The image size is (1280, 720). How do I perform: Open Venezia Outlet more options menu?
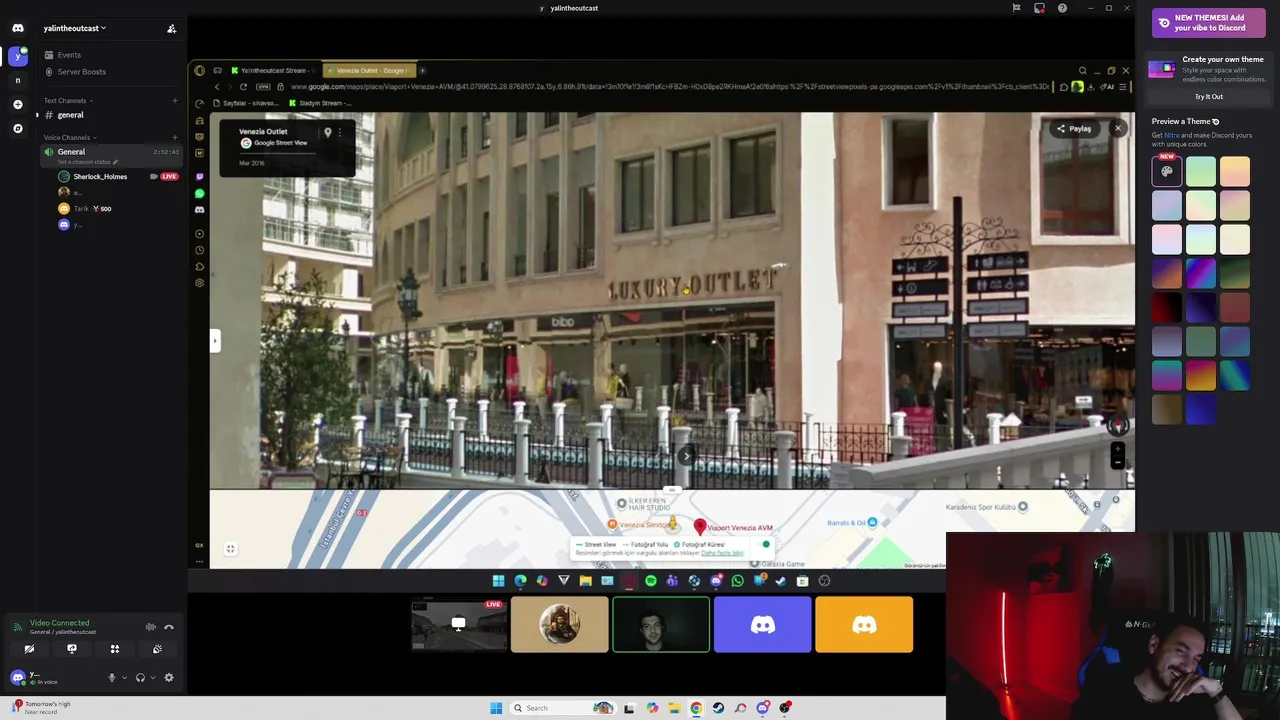click(x=340, y=132)
